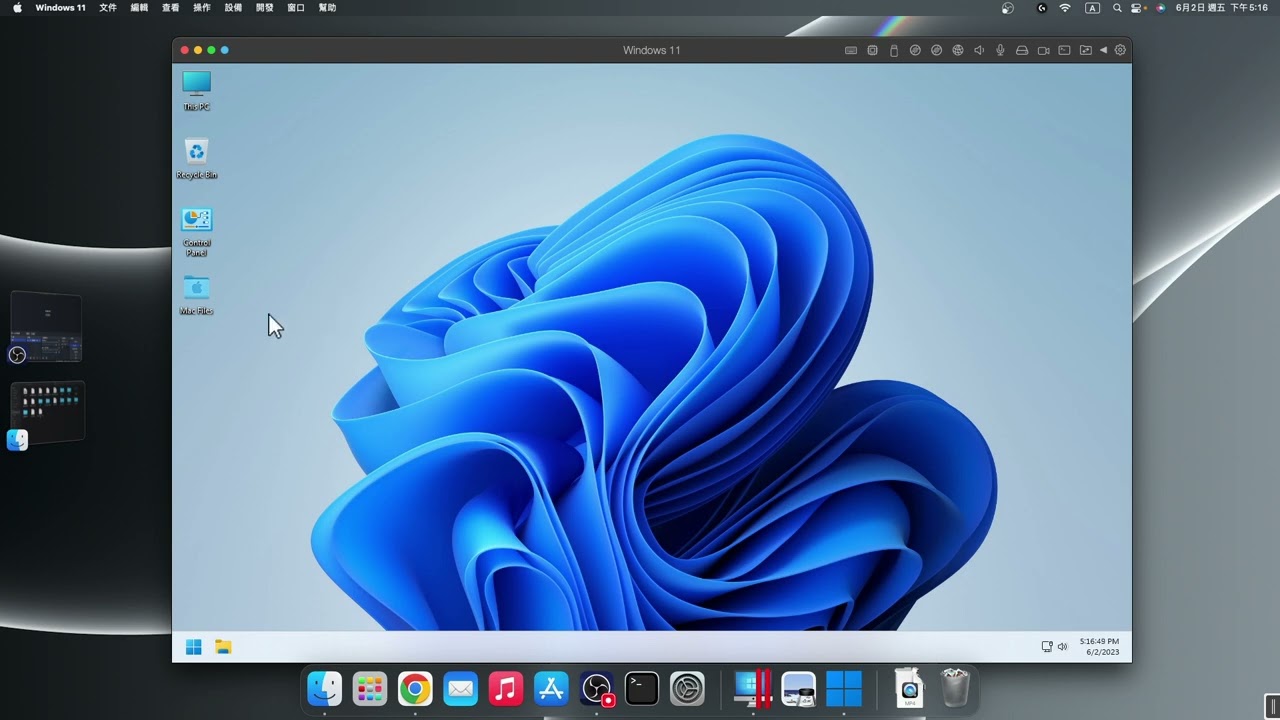Open App Store in the Dock
The image size is (1280, 720).
[551, 688]
